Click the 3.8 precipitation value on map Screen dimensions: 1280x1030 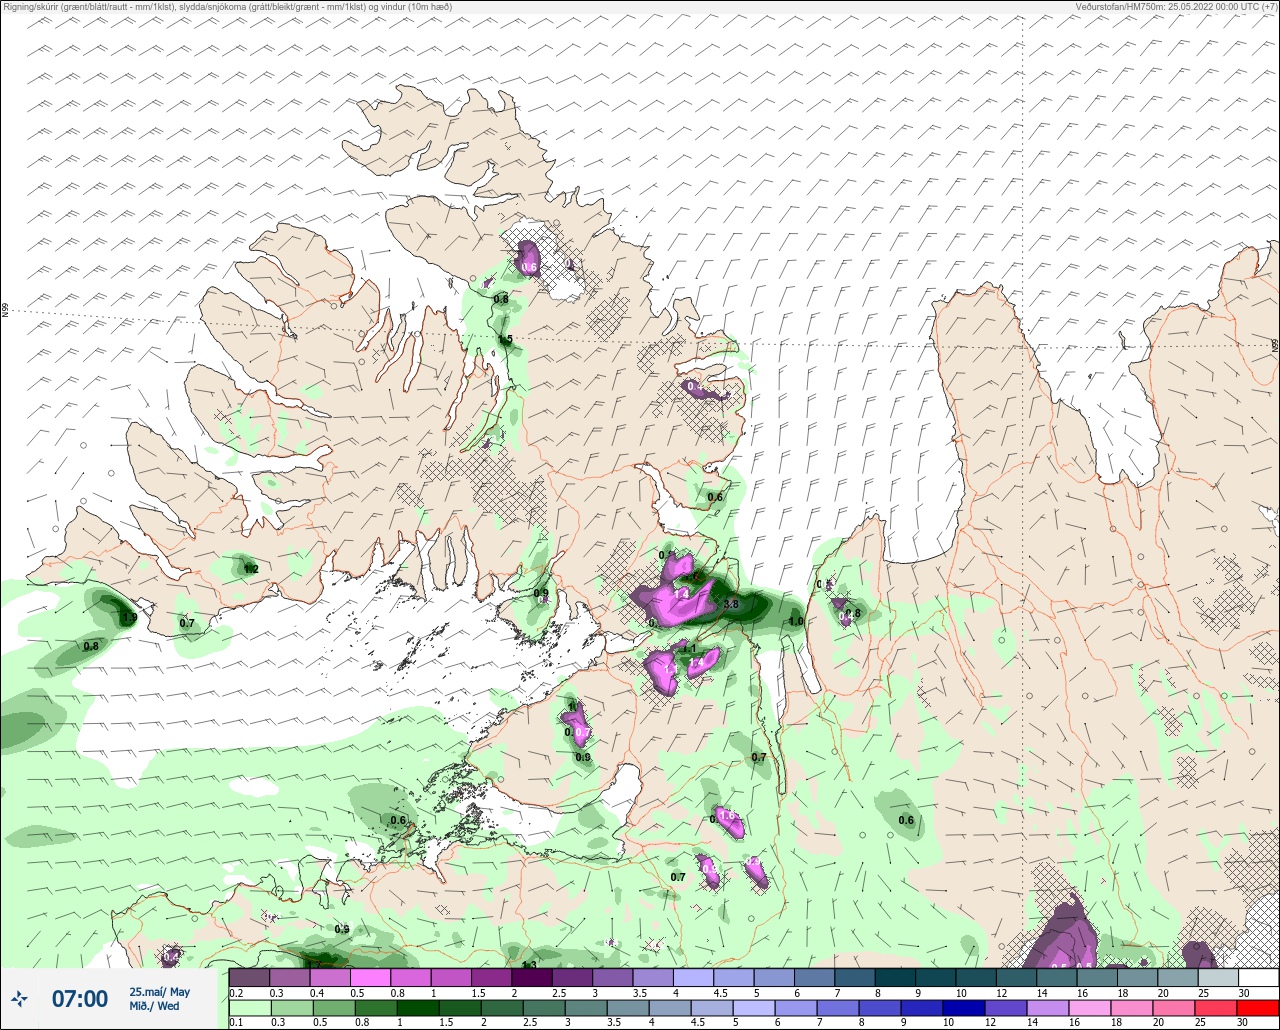(x=730, y=604)
